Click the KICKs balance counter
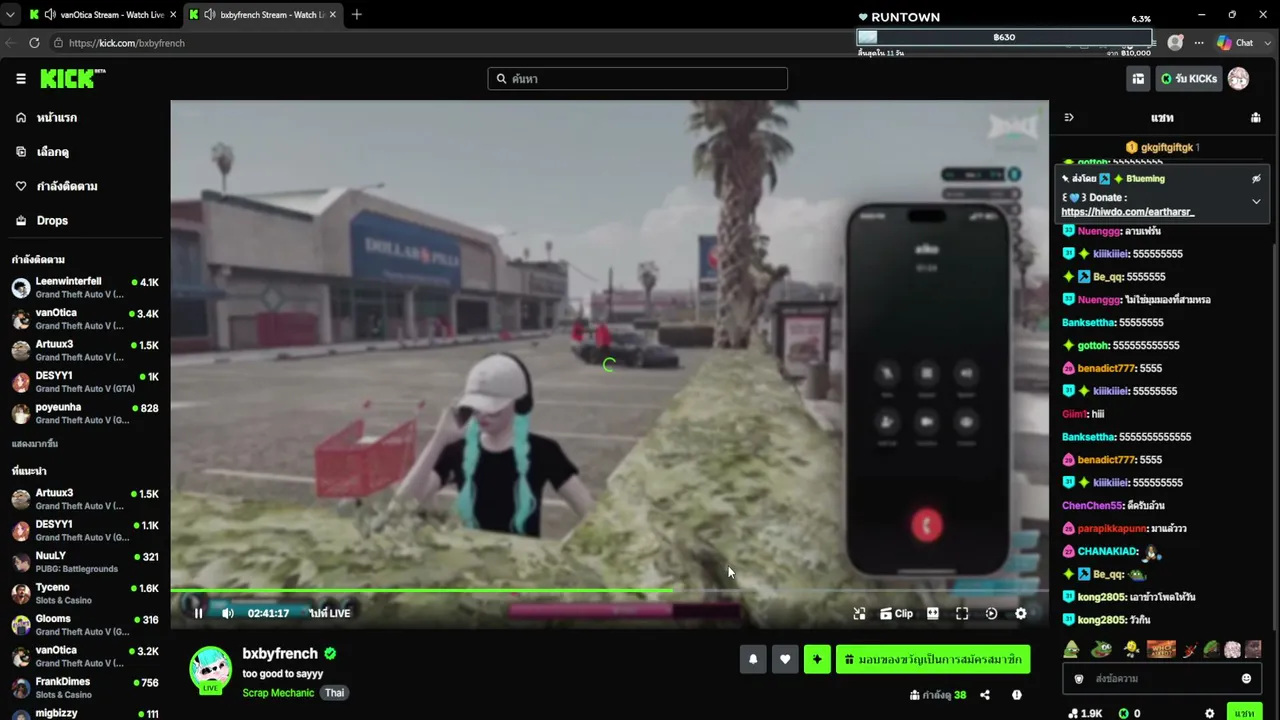 pyautogui.click(x=1130, y=713)
